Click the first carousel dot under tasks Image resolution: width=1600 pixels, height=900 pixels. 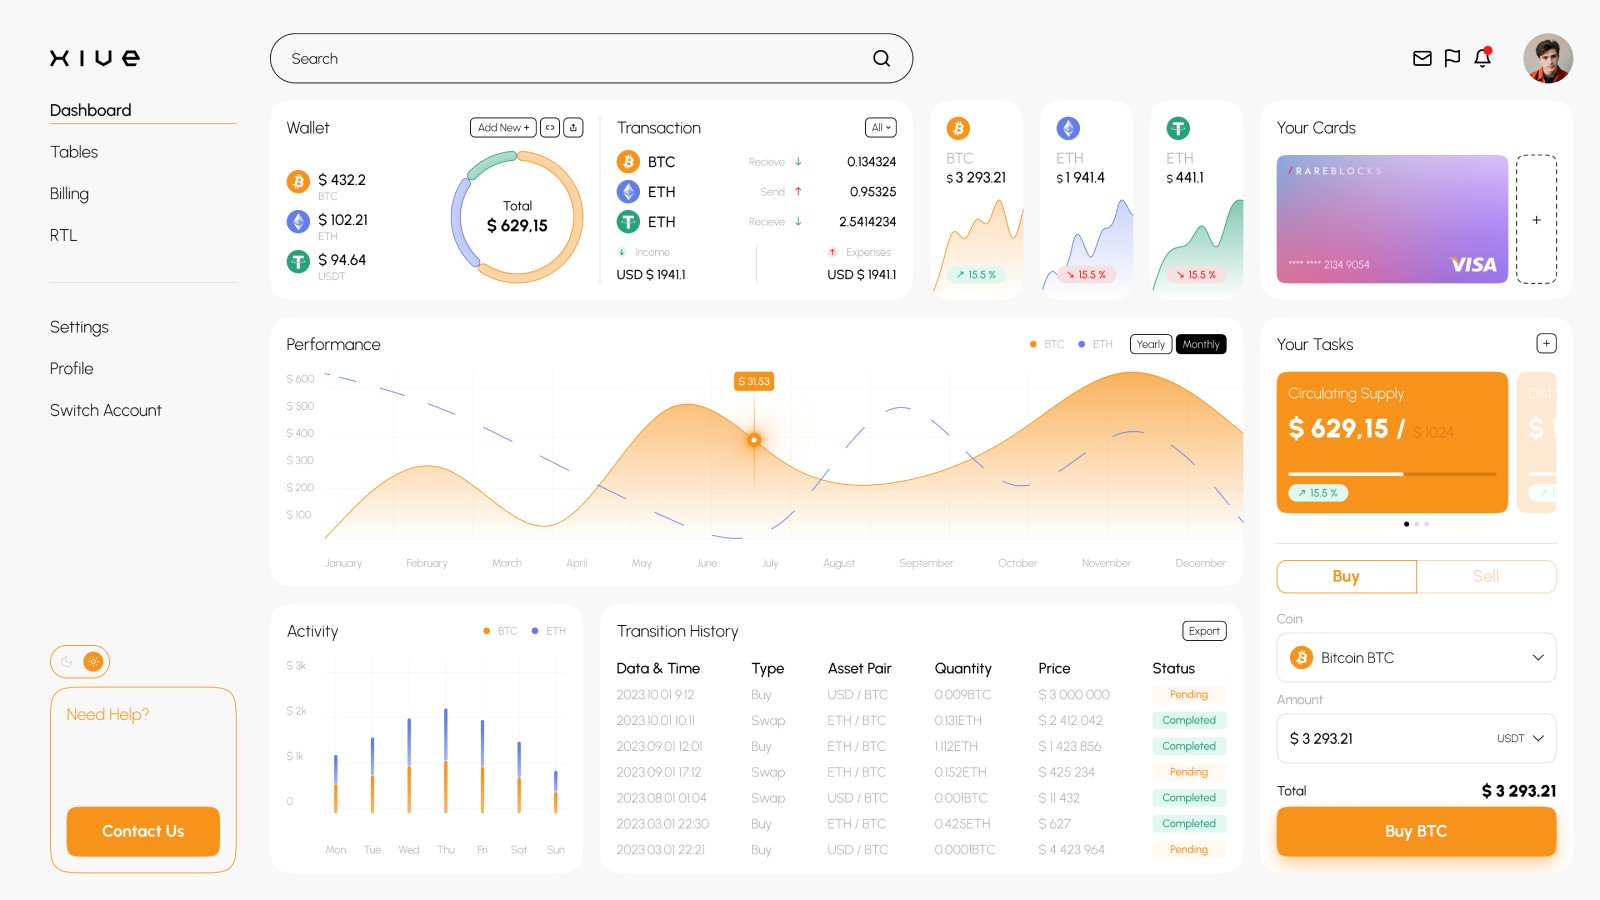point(1406,524)
